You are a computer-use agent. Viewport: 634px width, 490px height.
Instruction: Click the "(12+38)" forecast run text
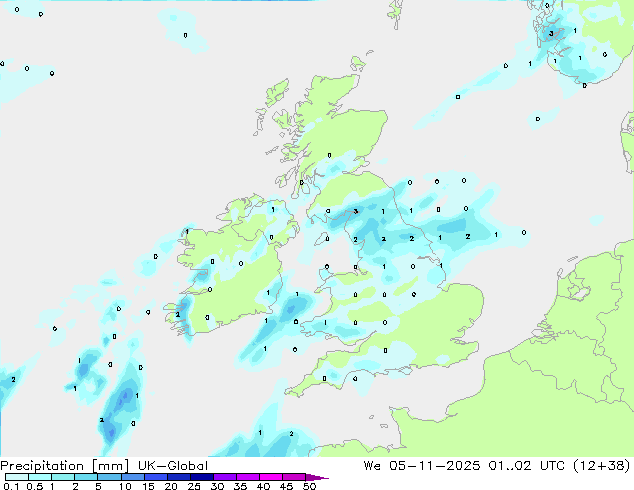click(x=602, y=466)
